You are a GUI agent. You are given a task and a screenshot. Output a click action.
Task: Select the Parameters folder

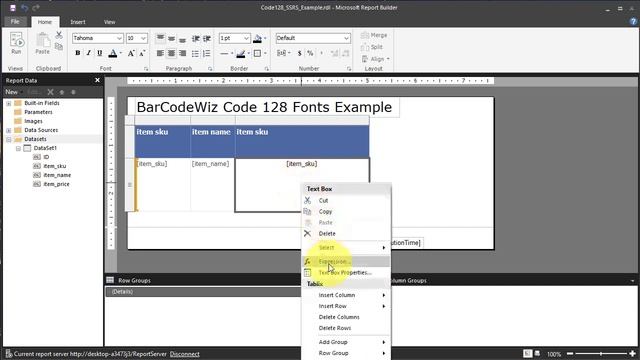[x=33, y=112]
